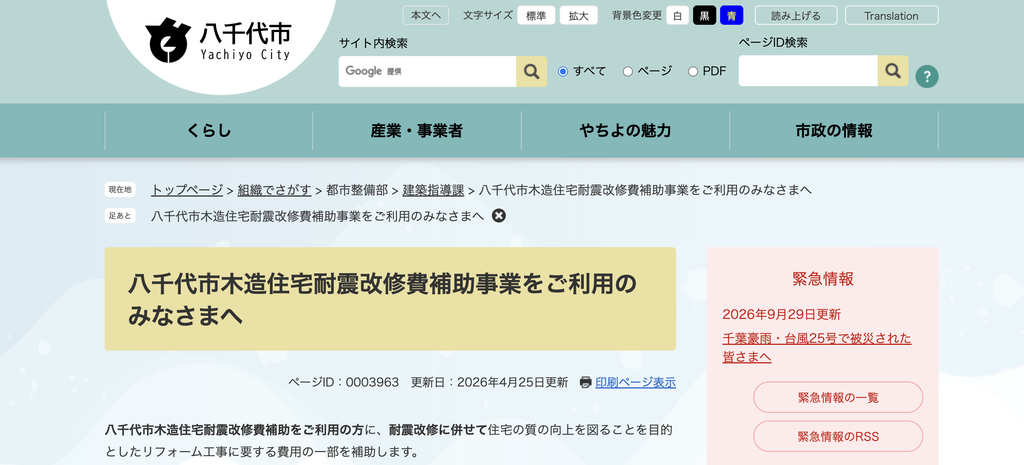This screenshot has height=465, width=1024.
Task: Open the 千葉豪雨・台風25号 emergency link
Action: coord(817,347)
